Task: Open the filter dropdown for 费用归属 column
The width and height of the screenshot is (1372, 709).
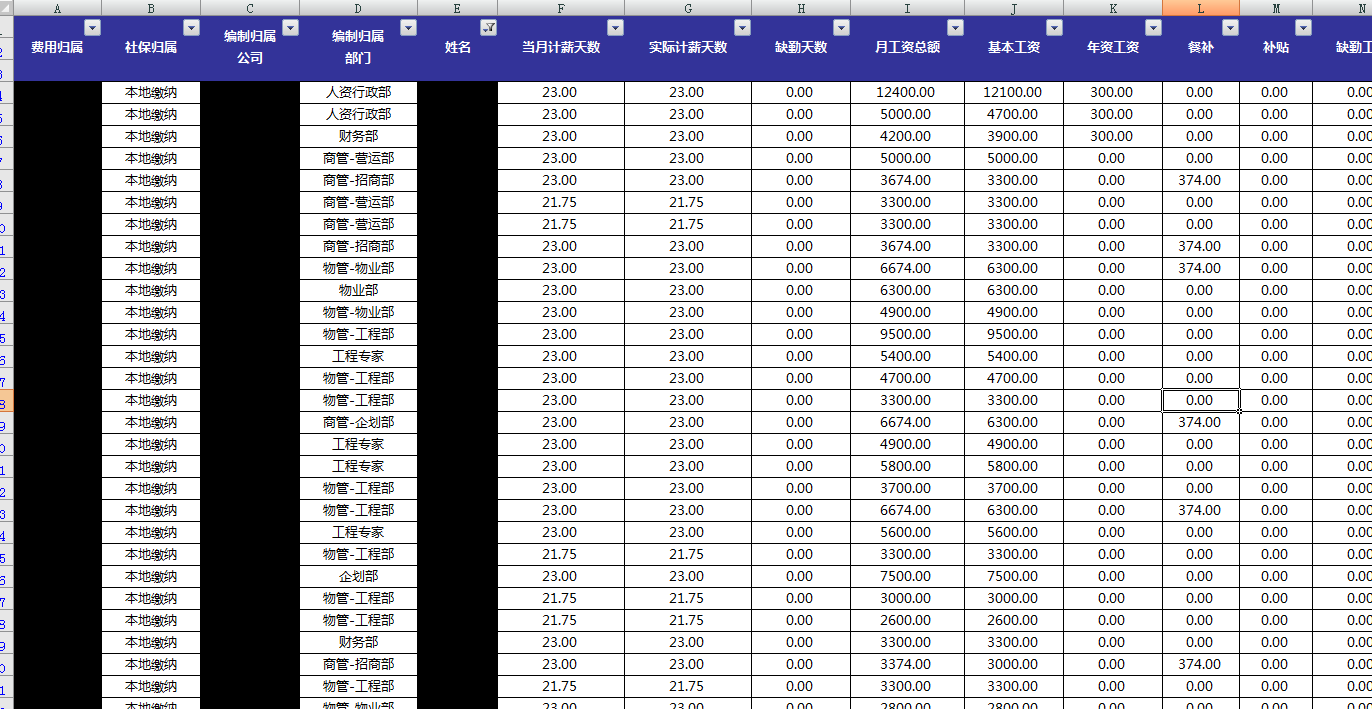Action: (x=93, y=28)
